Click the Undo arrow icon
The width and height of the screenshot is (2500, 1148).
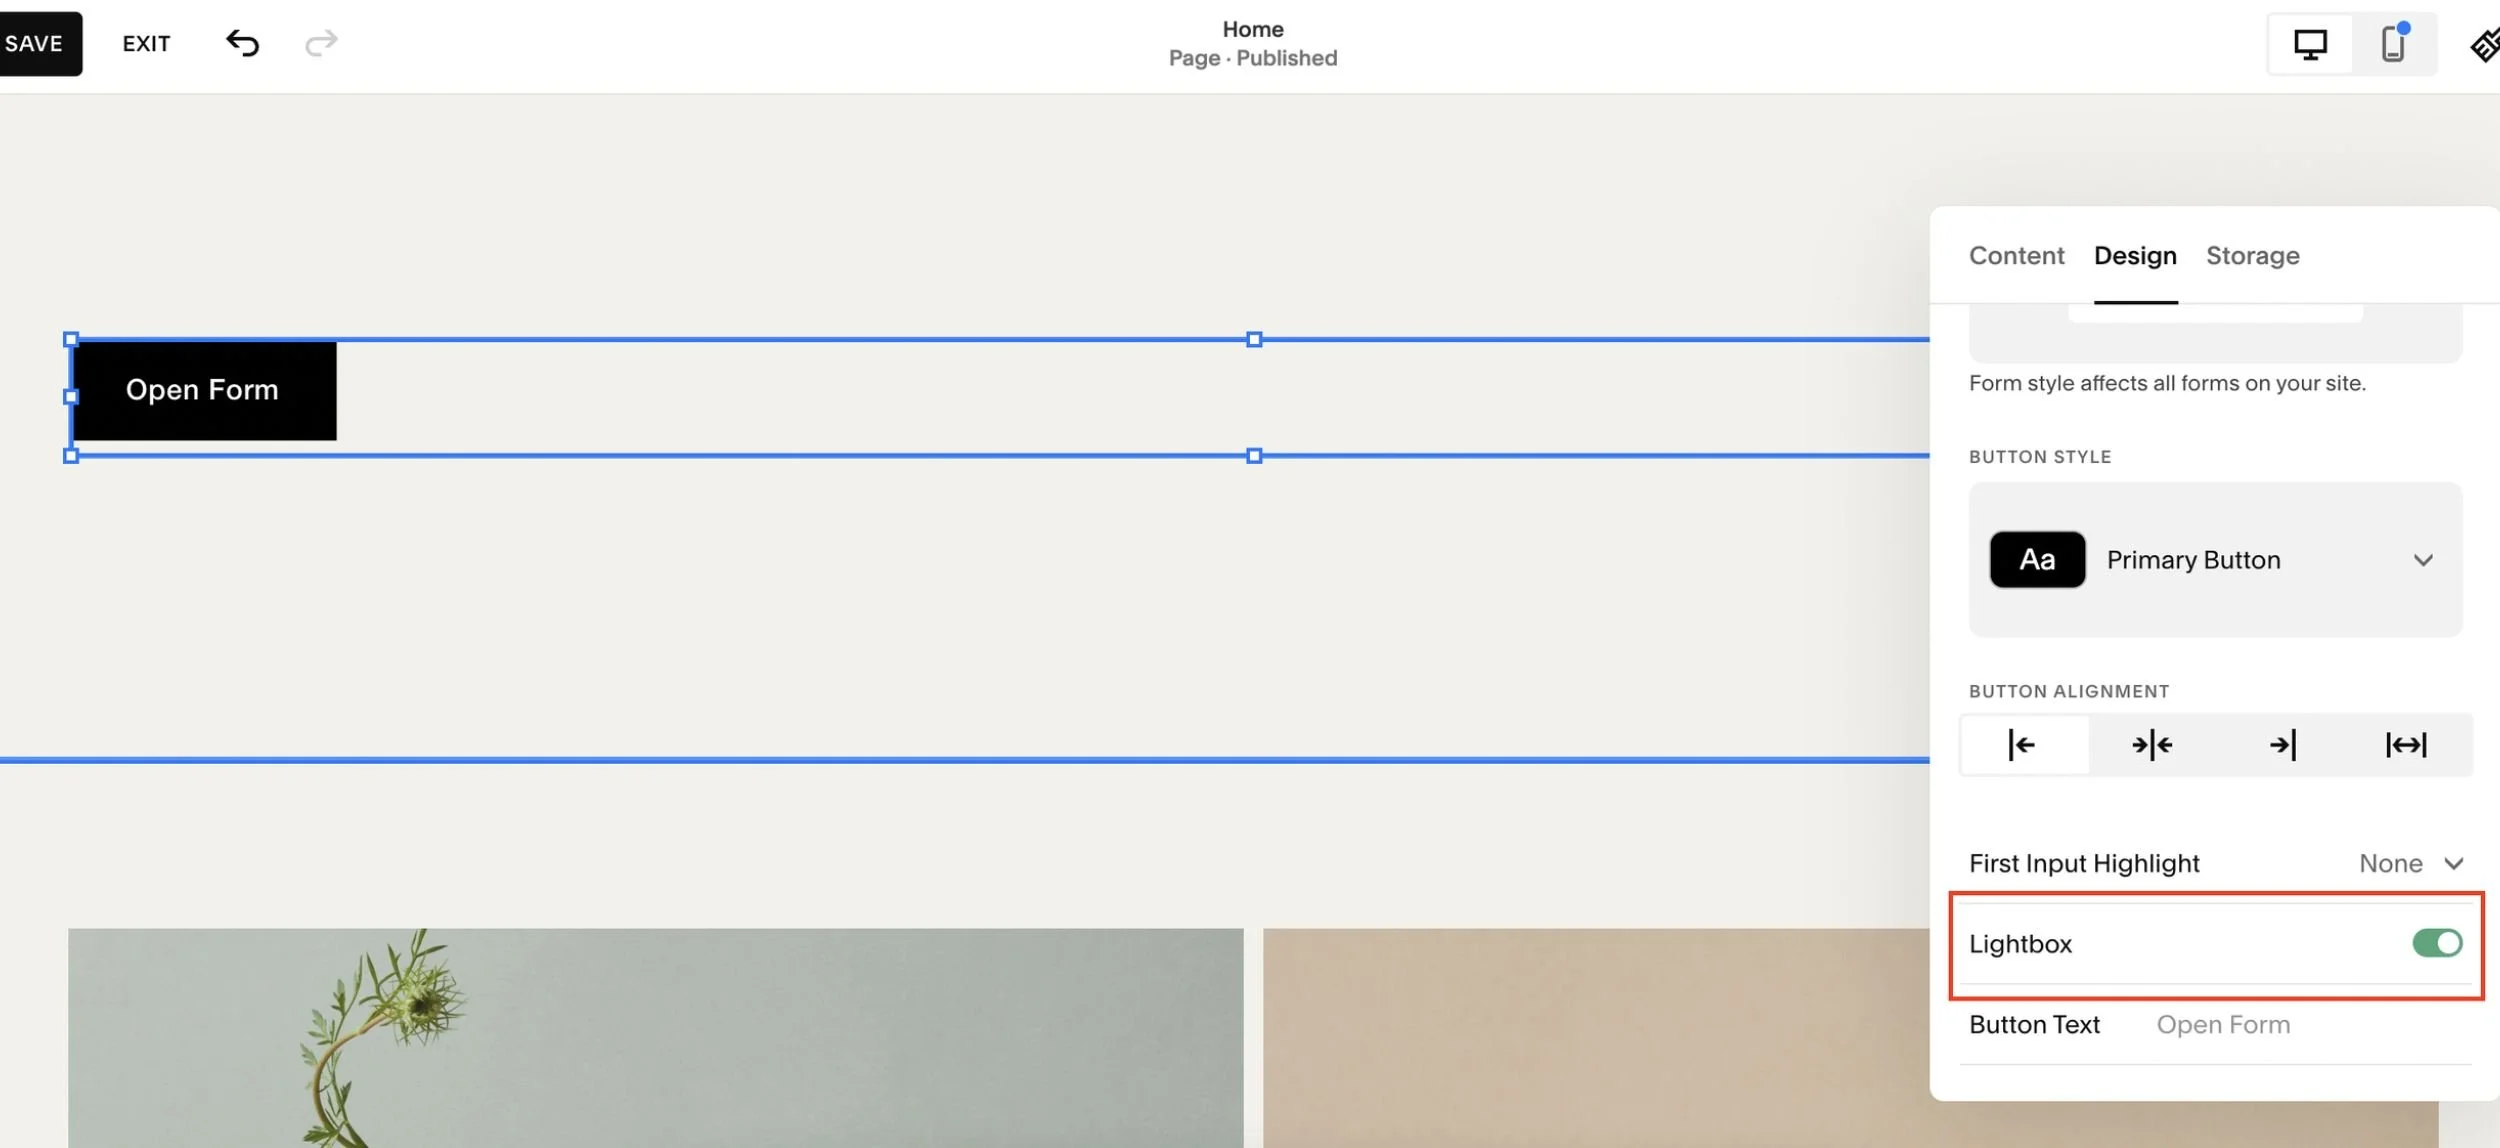point(243,43)
